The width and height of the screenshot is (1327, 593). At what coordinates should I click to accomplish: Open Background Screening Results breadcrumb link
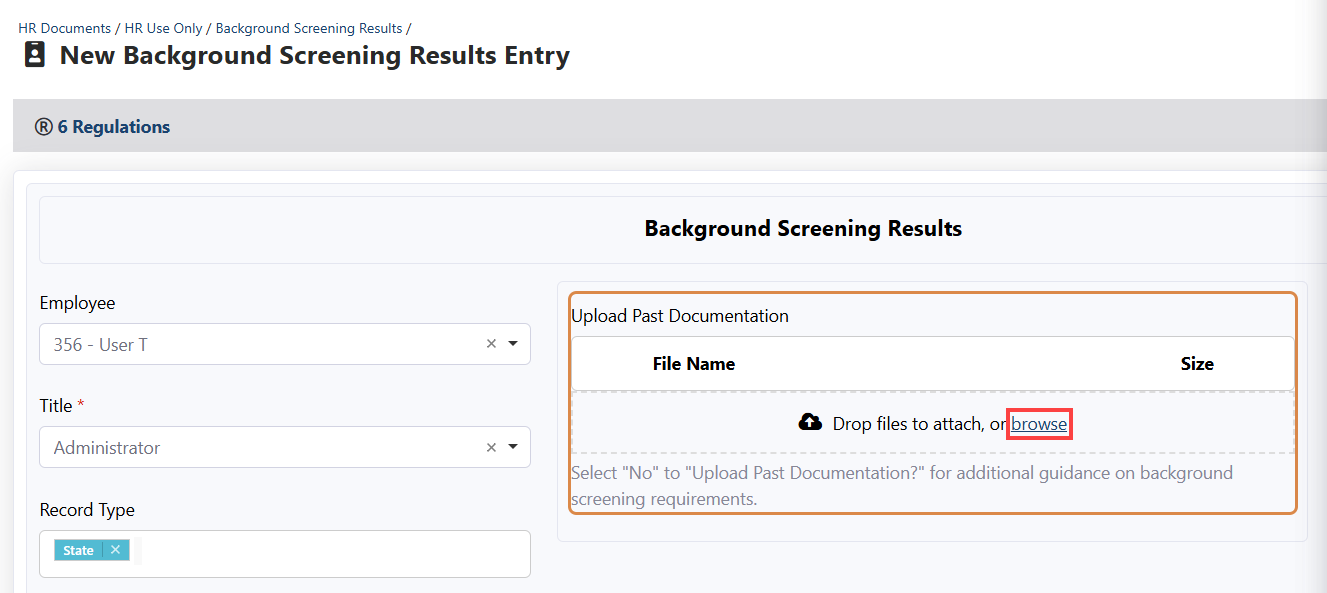click(309, 28)
